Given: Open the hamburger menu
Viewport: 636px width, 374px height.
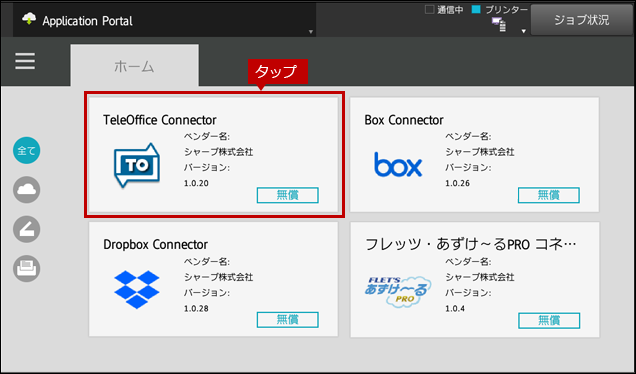Looking at the screenshot, I should pyautogui.click(x=25, y=61).
